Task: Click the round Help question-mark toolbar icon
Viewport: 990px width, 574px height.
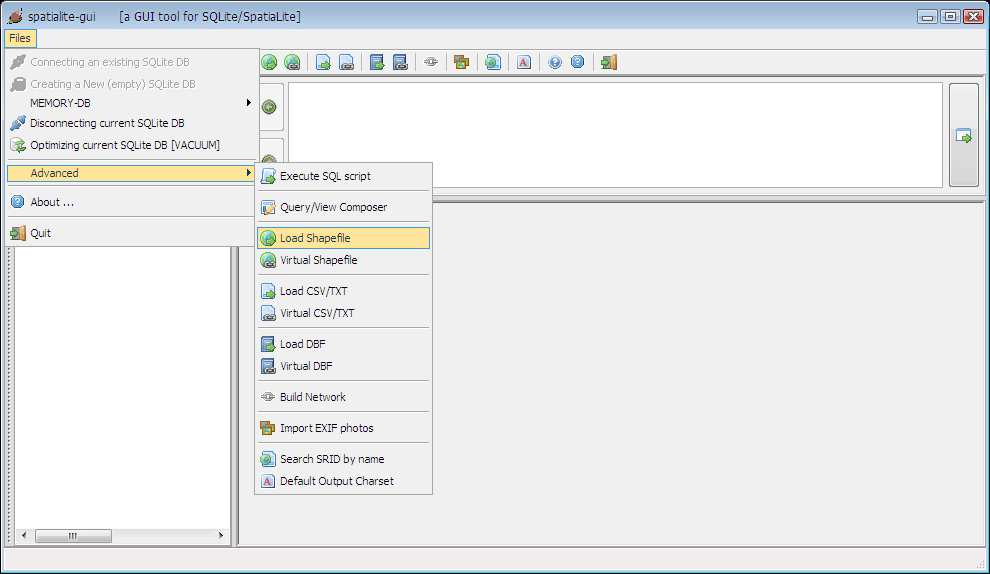Action: pos(554,62)
